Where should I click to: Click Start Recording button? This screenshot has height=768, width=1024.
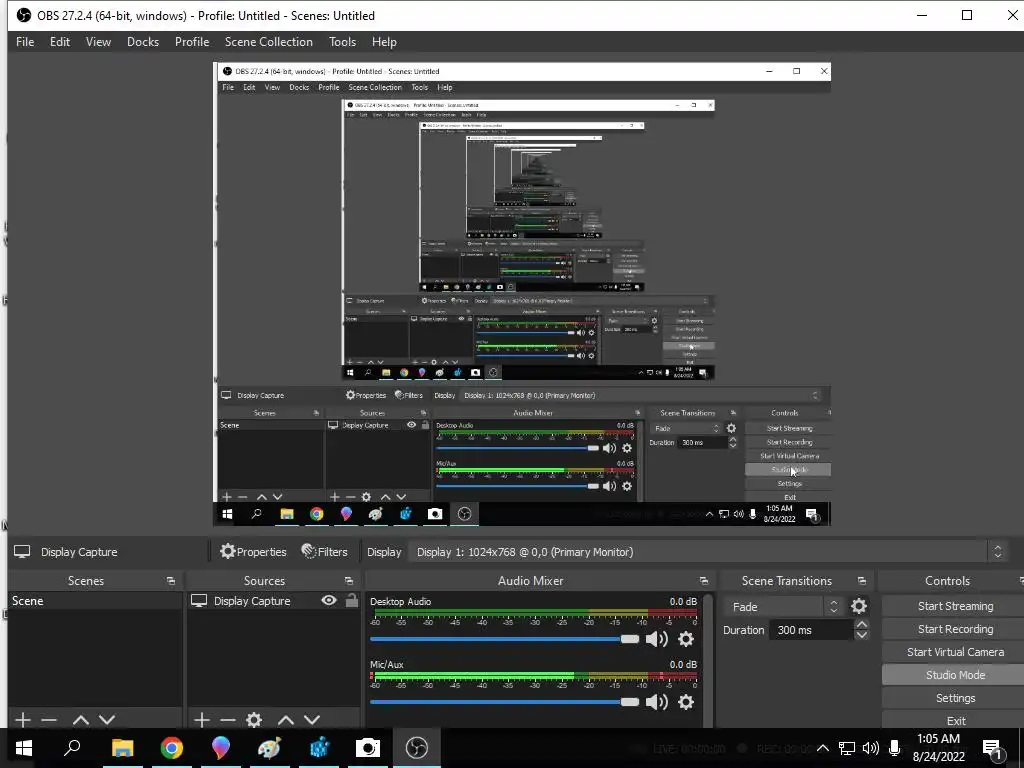954,629
